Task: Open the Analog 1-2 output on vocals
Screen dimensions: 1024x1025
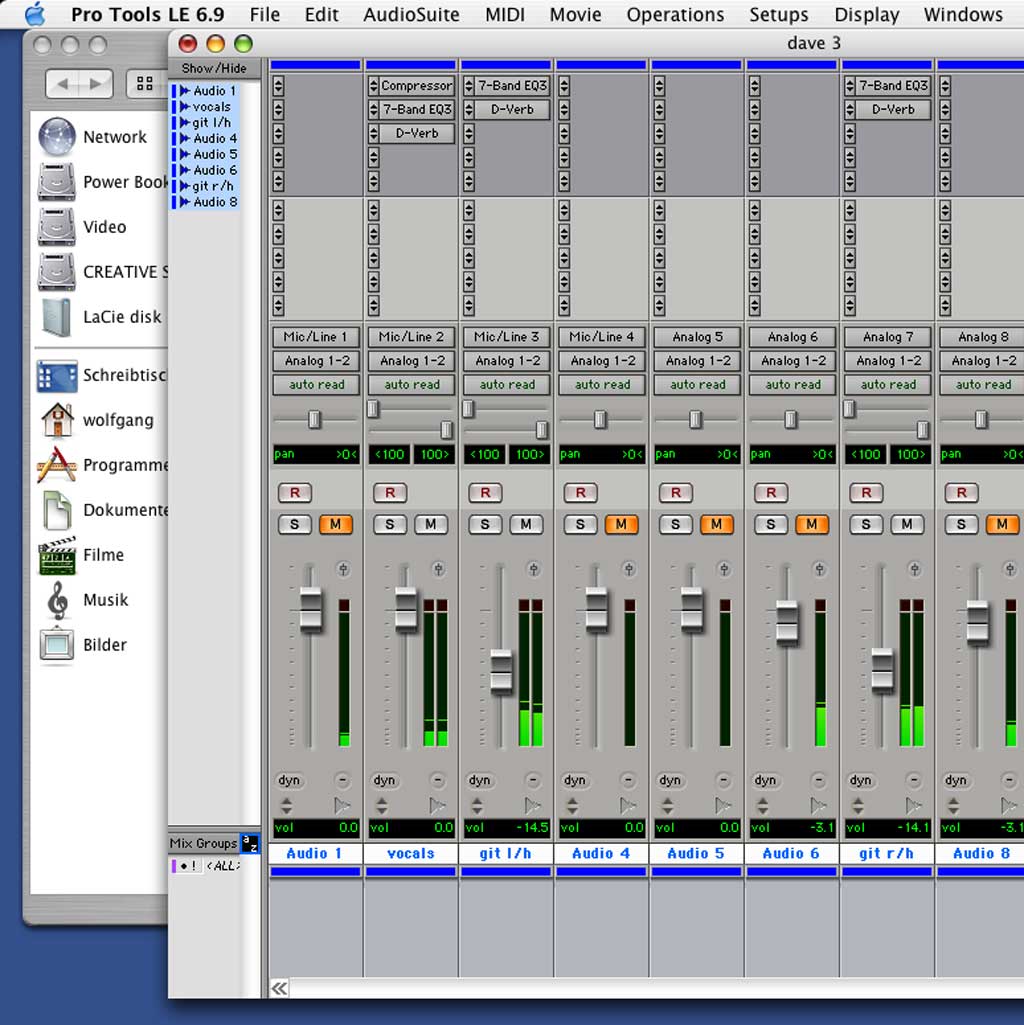Action: pos(411,361)
